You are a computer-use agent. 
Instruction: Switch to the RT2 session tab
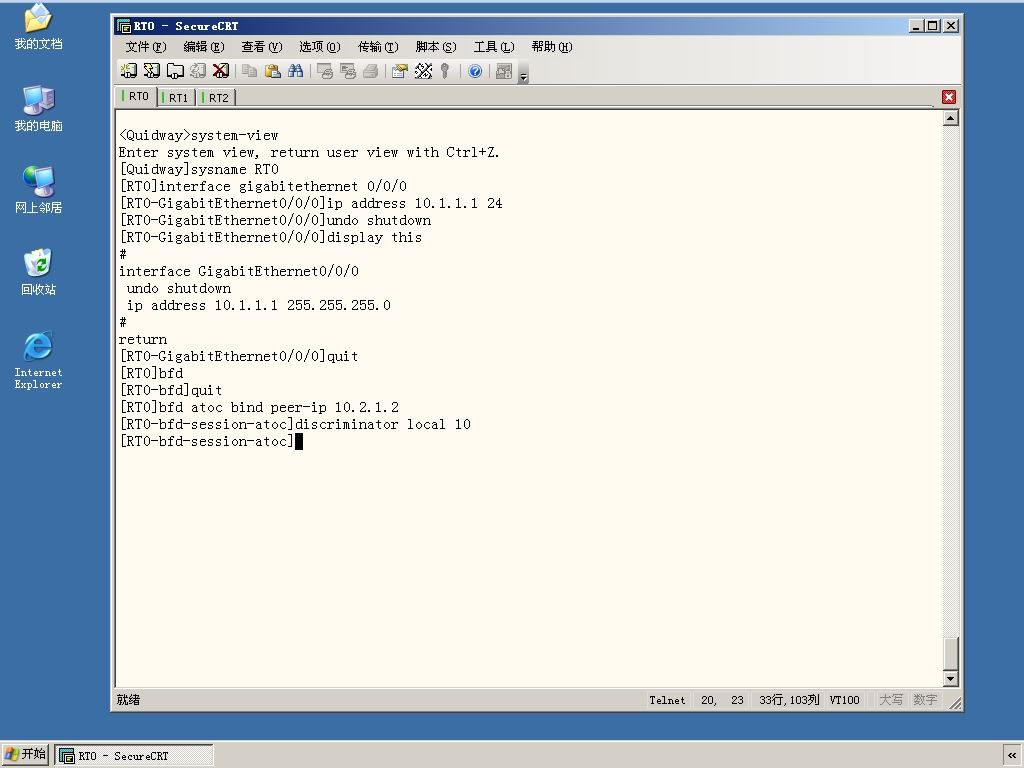[x=217, y=97]
